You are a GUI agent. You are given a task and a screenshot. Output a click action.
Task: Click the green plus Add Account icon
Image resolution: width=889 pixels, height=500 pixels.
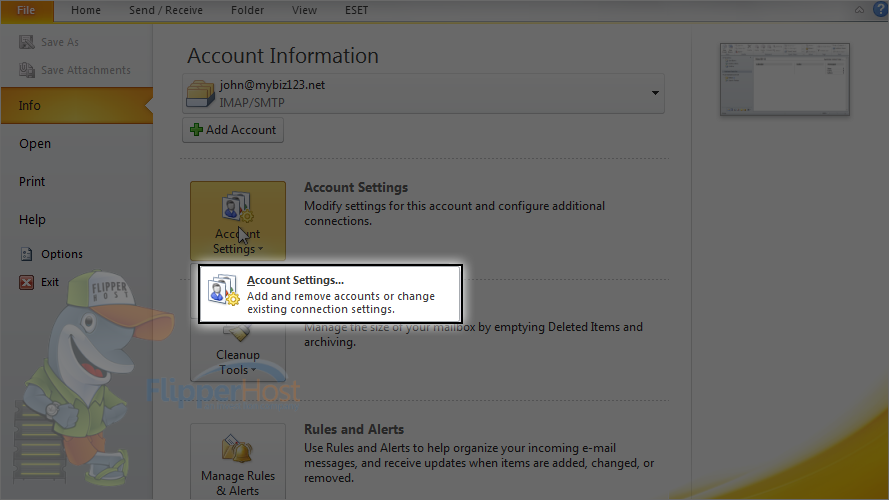click(196, 130)
